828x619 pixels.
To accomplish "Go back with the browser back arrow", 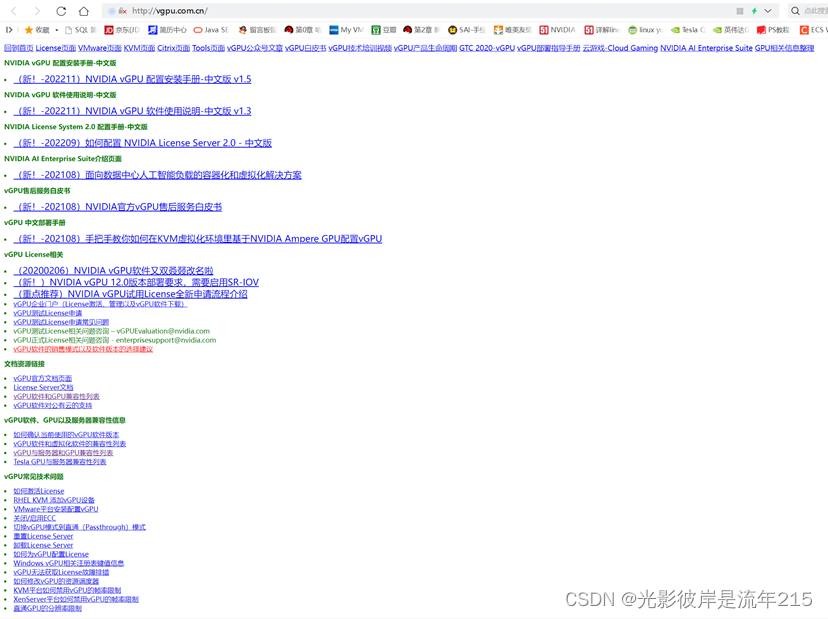I will pos(14,11).
